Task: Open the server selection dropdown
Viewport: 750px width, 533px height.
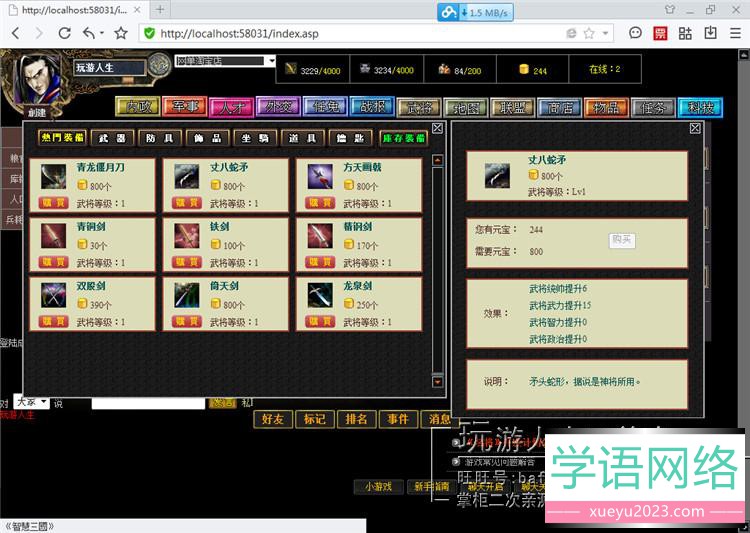Action: (x=270, y=61)
